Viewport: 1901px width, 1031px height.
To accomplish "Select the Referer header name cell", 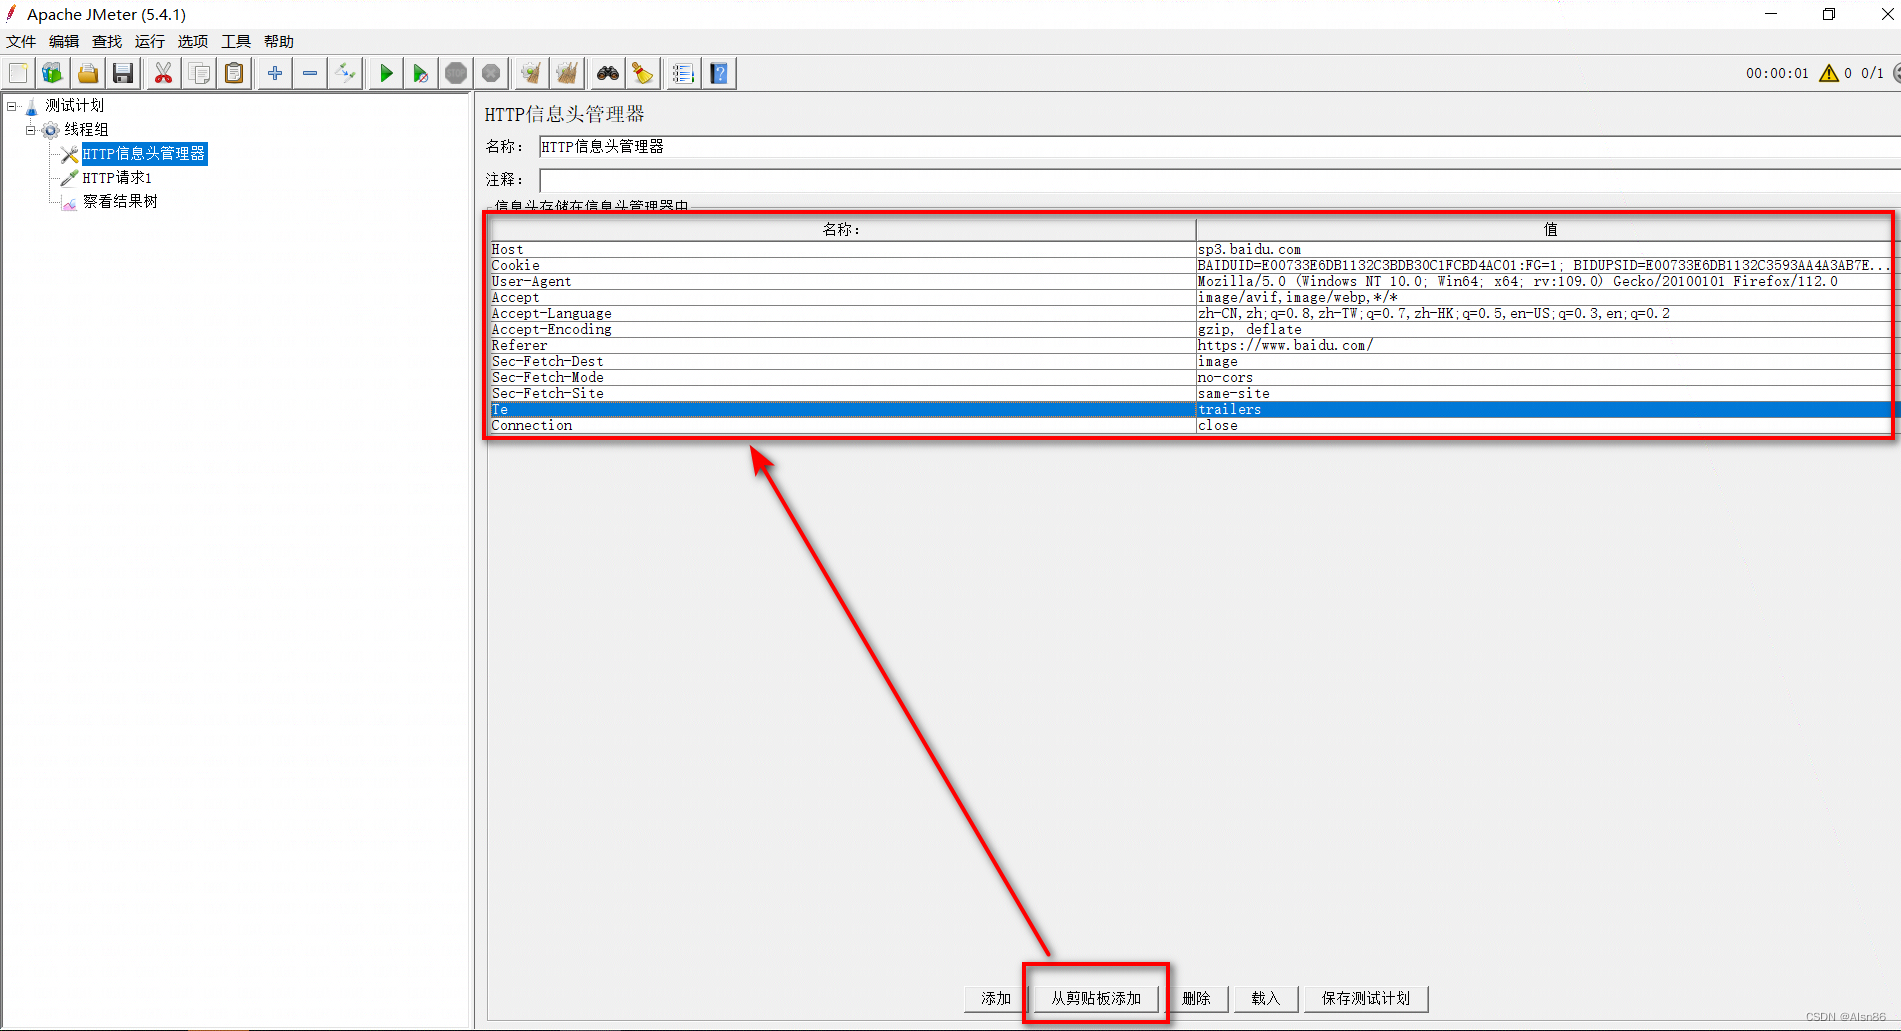I will coord(842,346).
